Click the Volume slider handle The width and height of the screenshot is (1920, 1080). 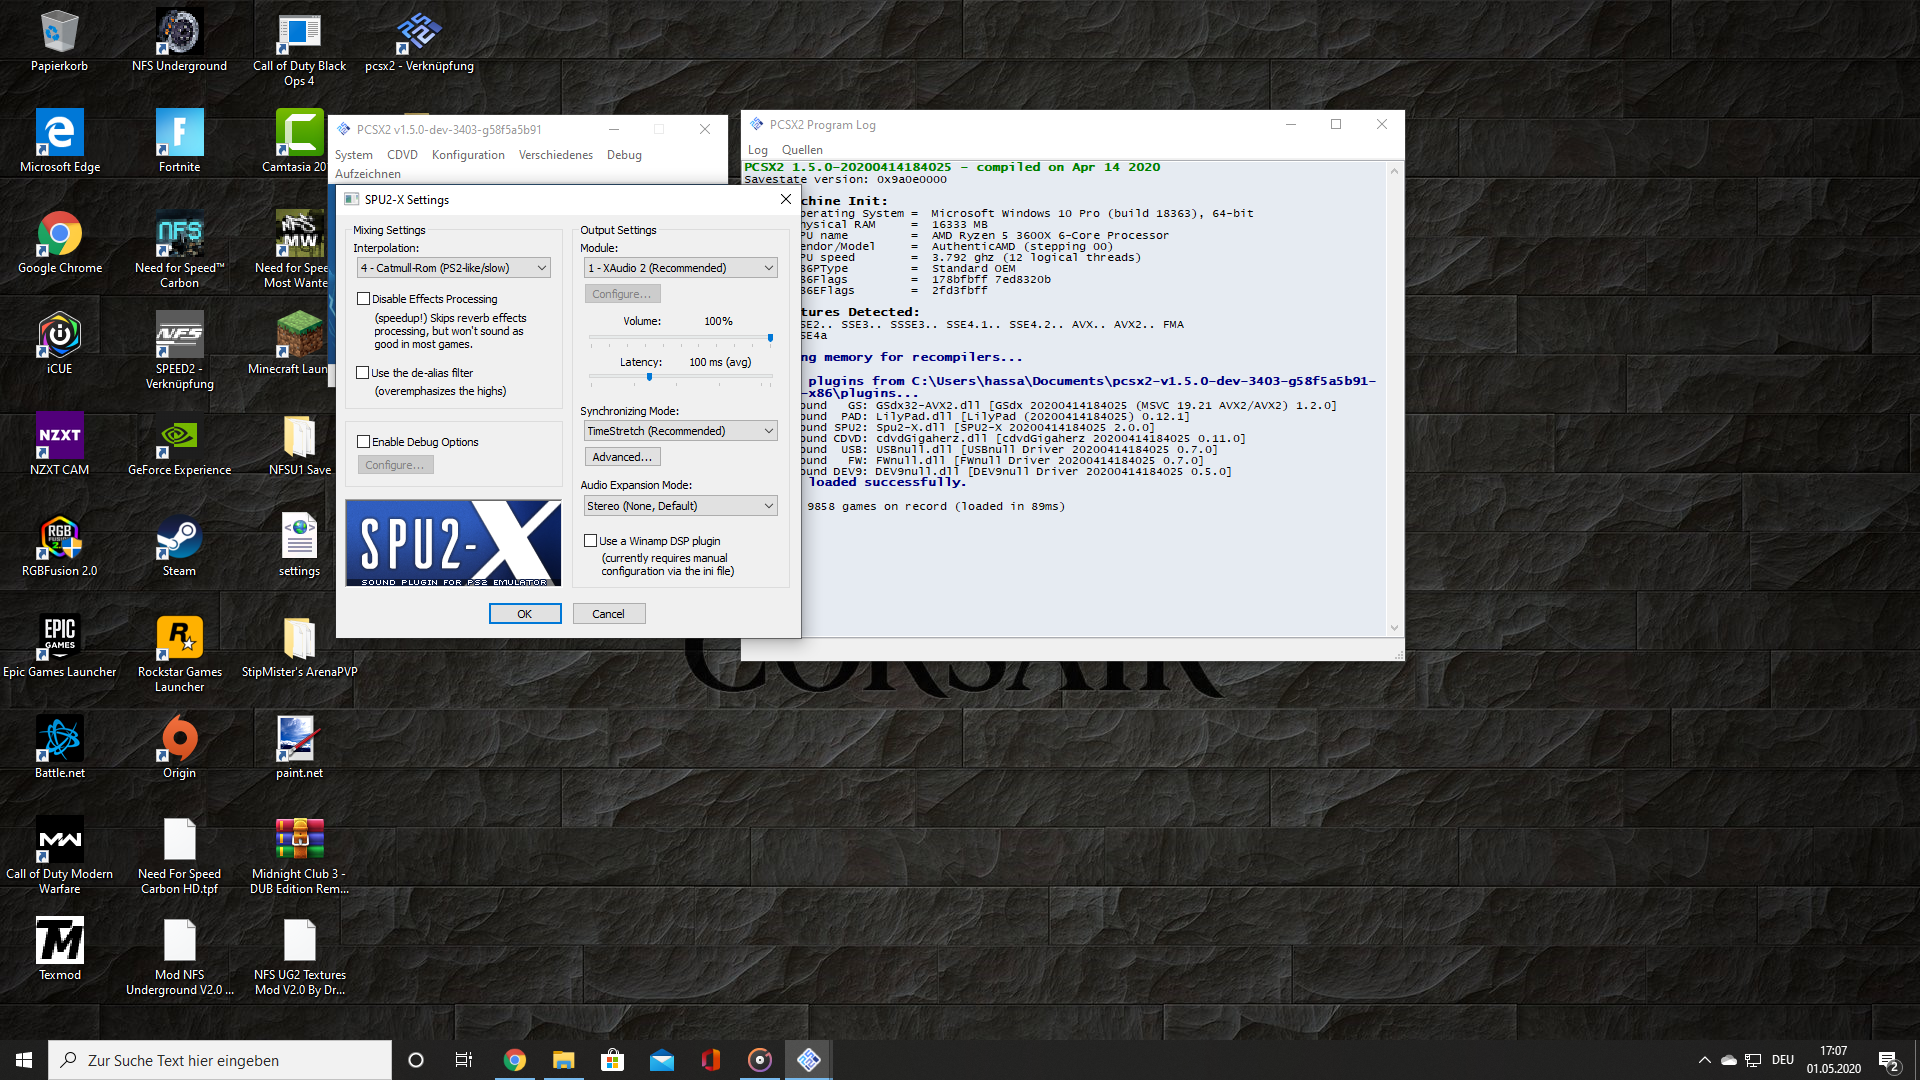coord(770,338)
